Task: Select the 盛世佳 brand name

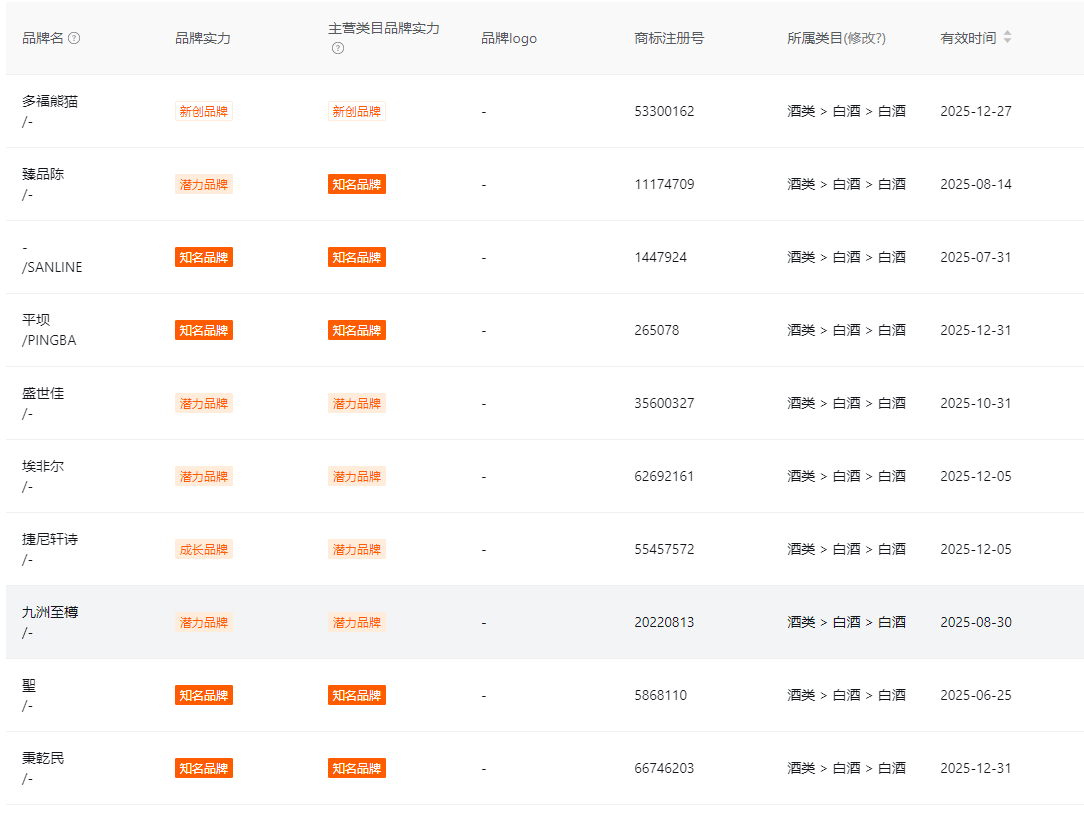Action: pyautogui.click(x=43, y=393)
